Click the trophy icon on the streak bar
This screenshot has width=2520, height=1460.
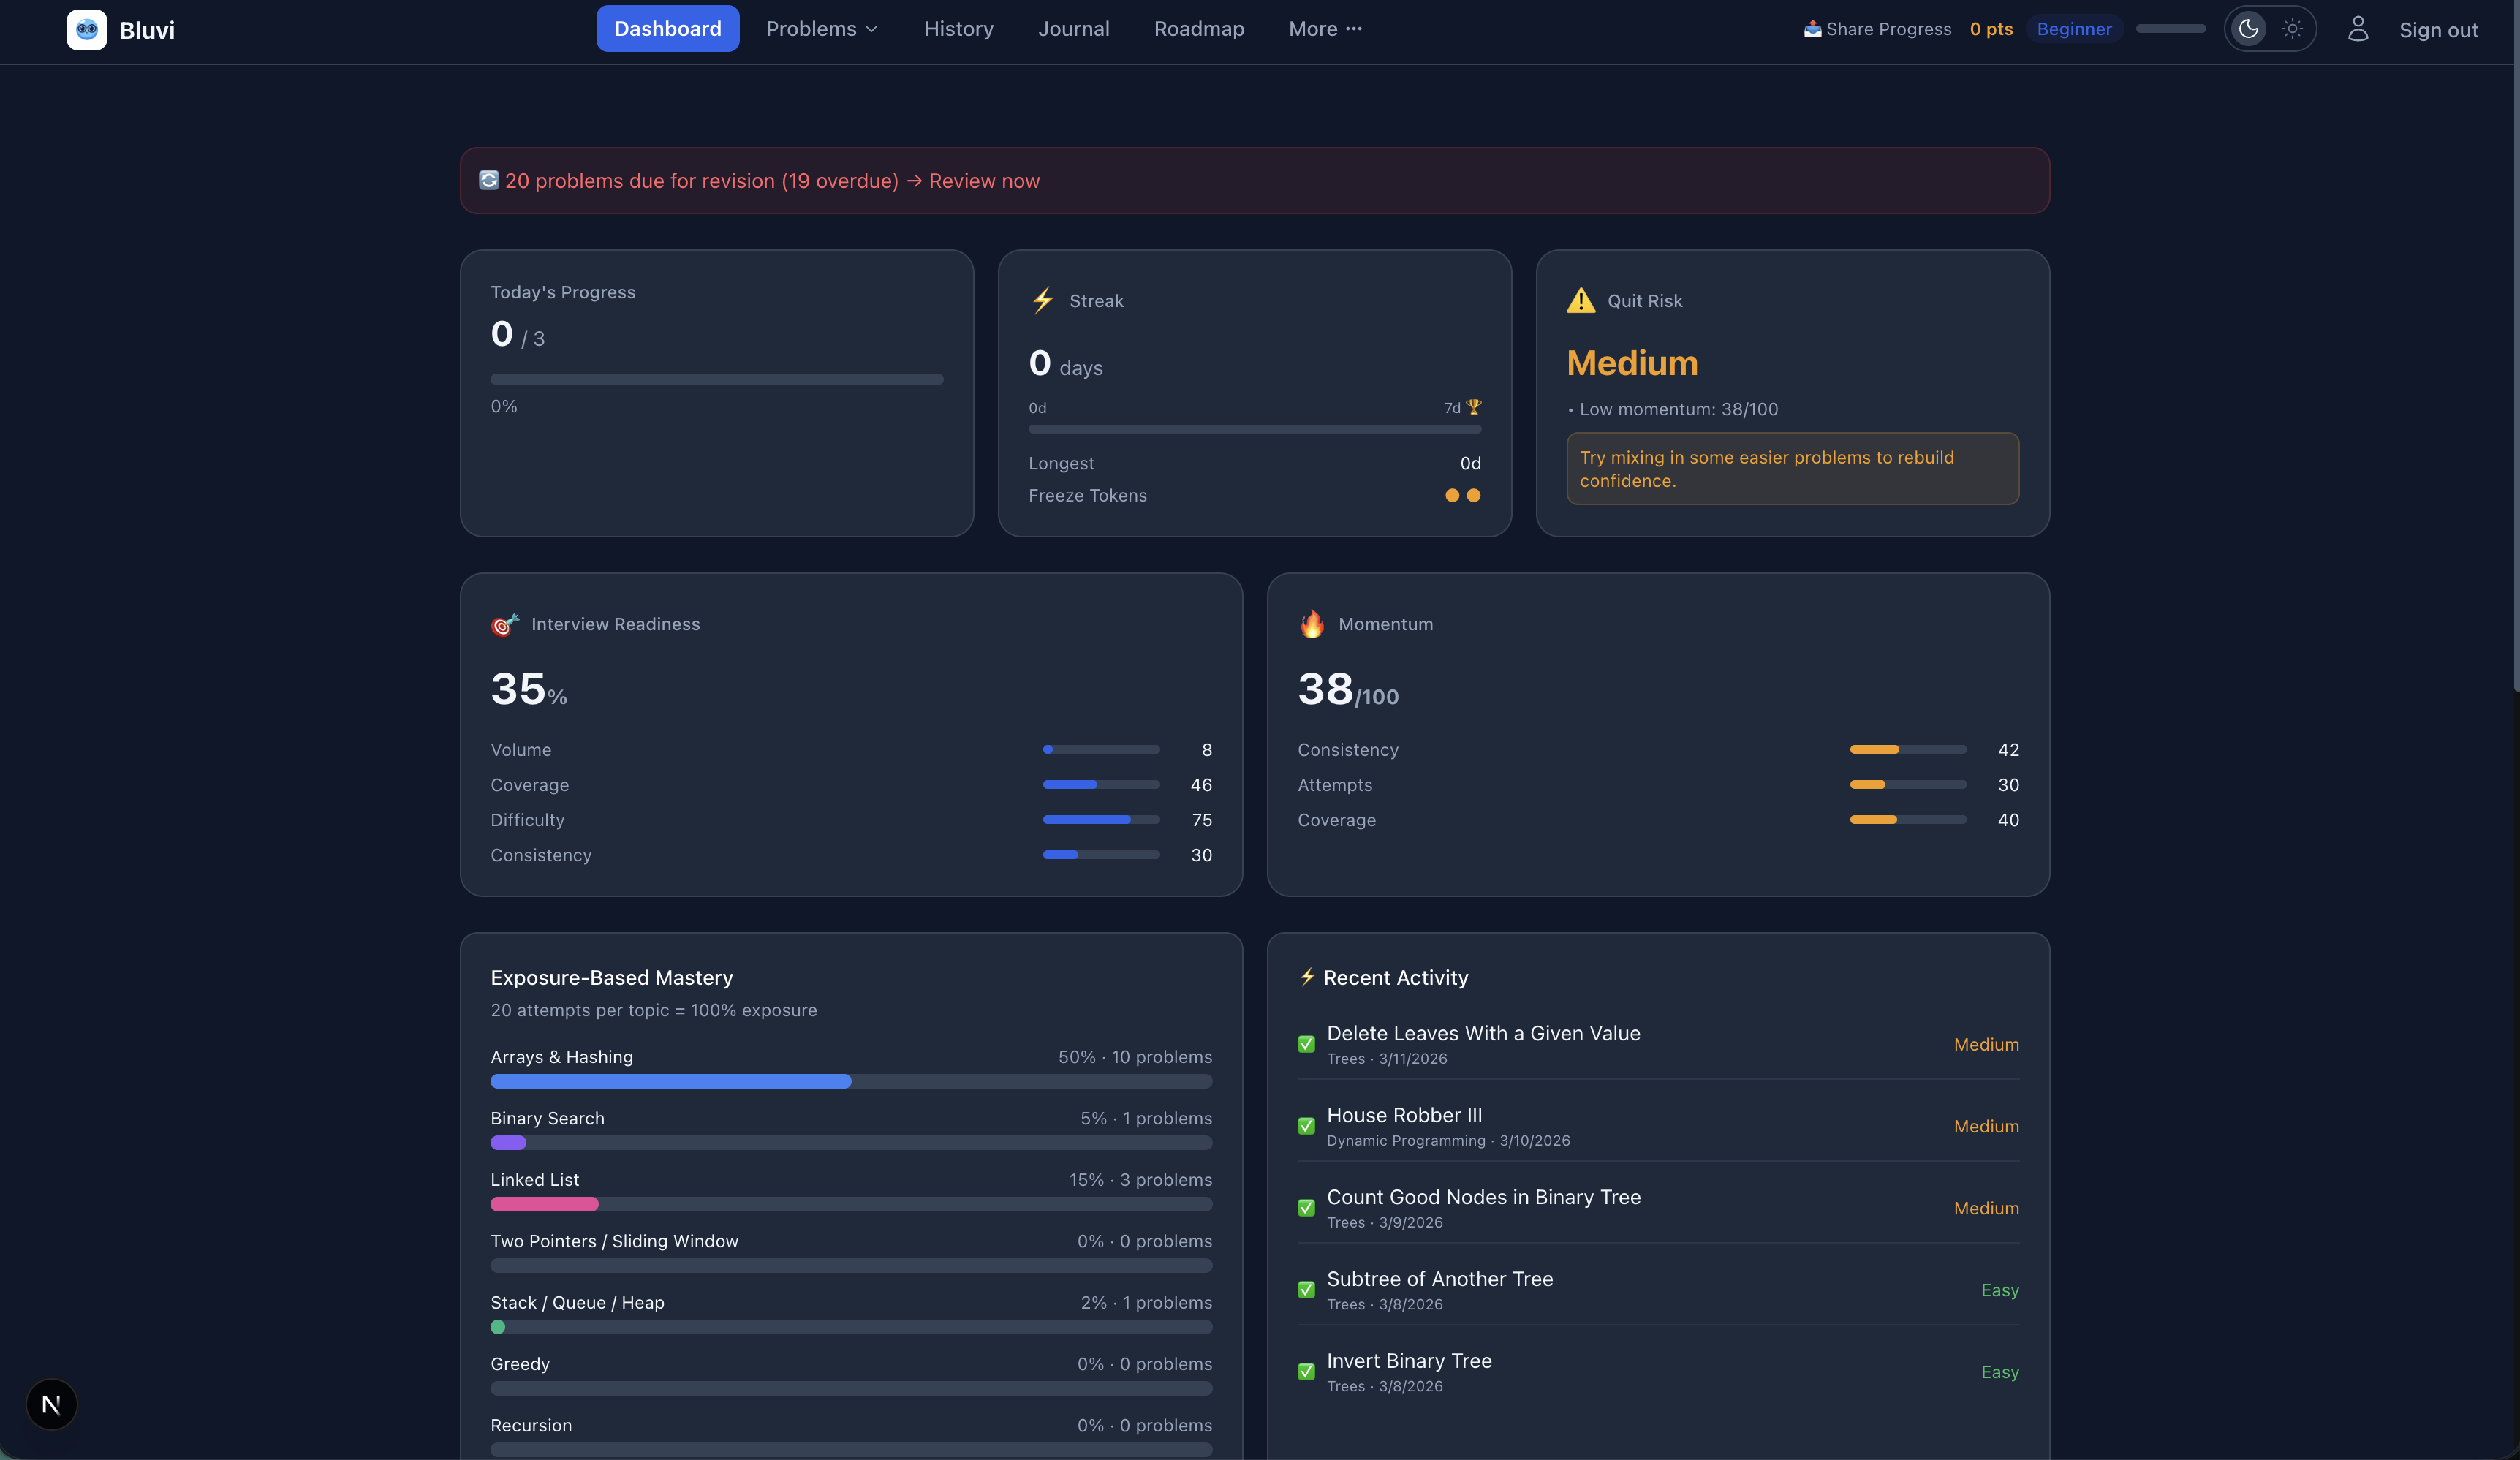coord(1474,407)
